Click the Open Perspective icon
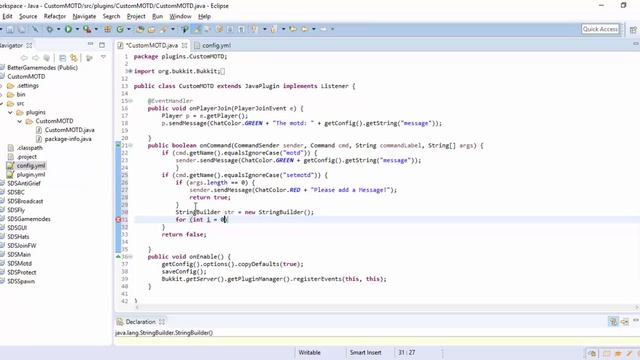Image resolution: width=640 pixels, height=360 pixels. tap(633, 29)
